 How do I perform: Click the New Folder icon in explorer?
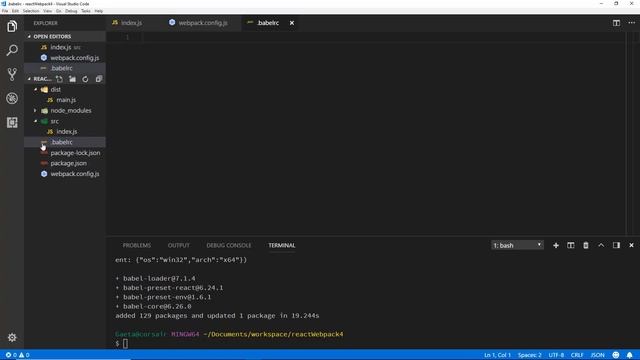[72, 79]
